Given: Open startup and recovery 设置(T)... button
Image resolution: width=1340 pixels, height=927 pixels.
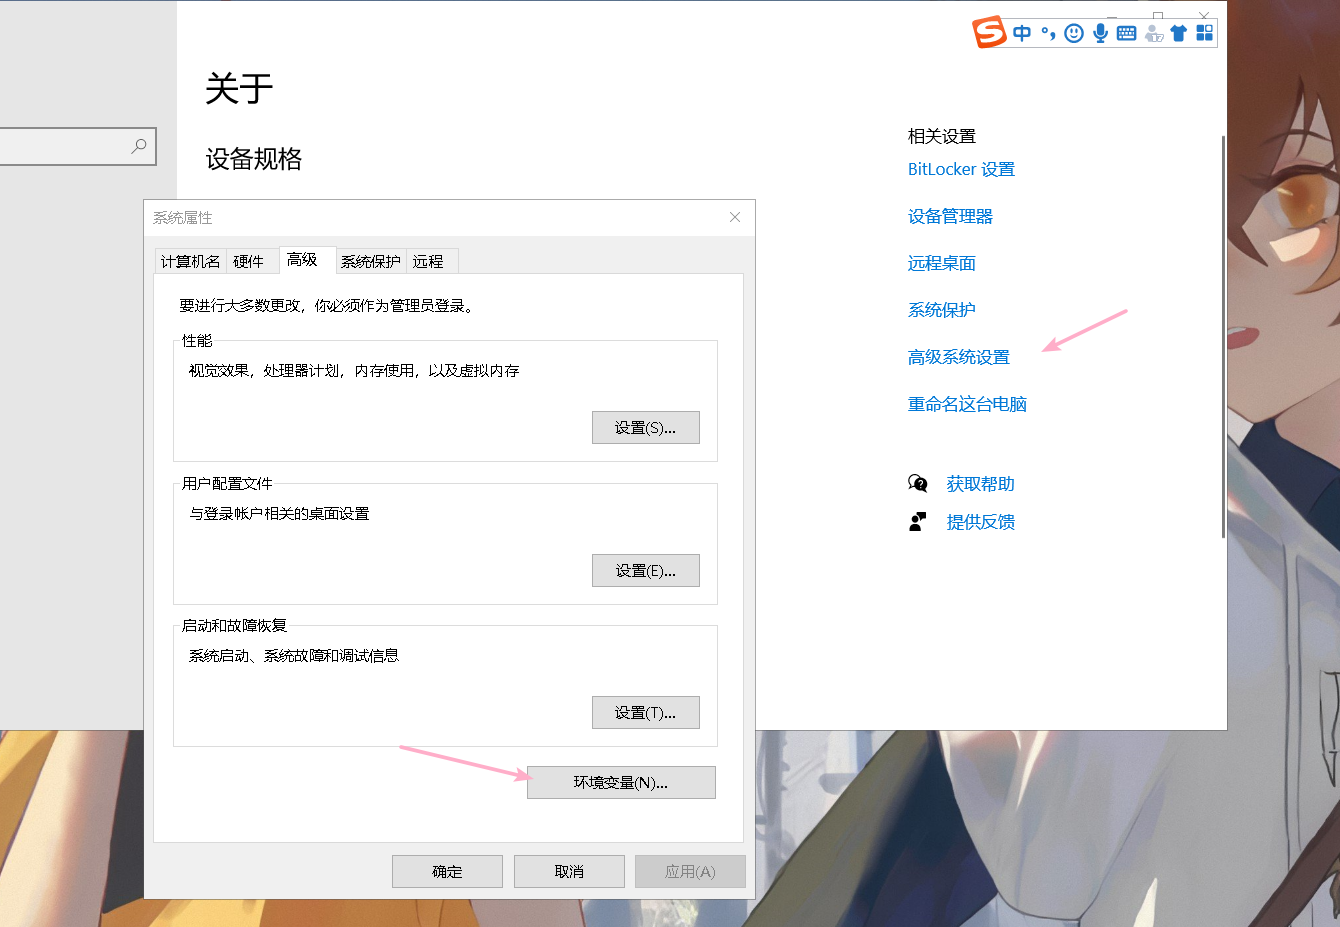Looking at the screenshot, I should tap(645, 712).
